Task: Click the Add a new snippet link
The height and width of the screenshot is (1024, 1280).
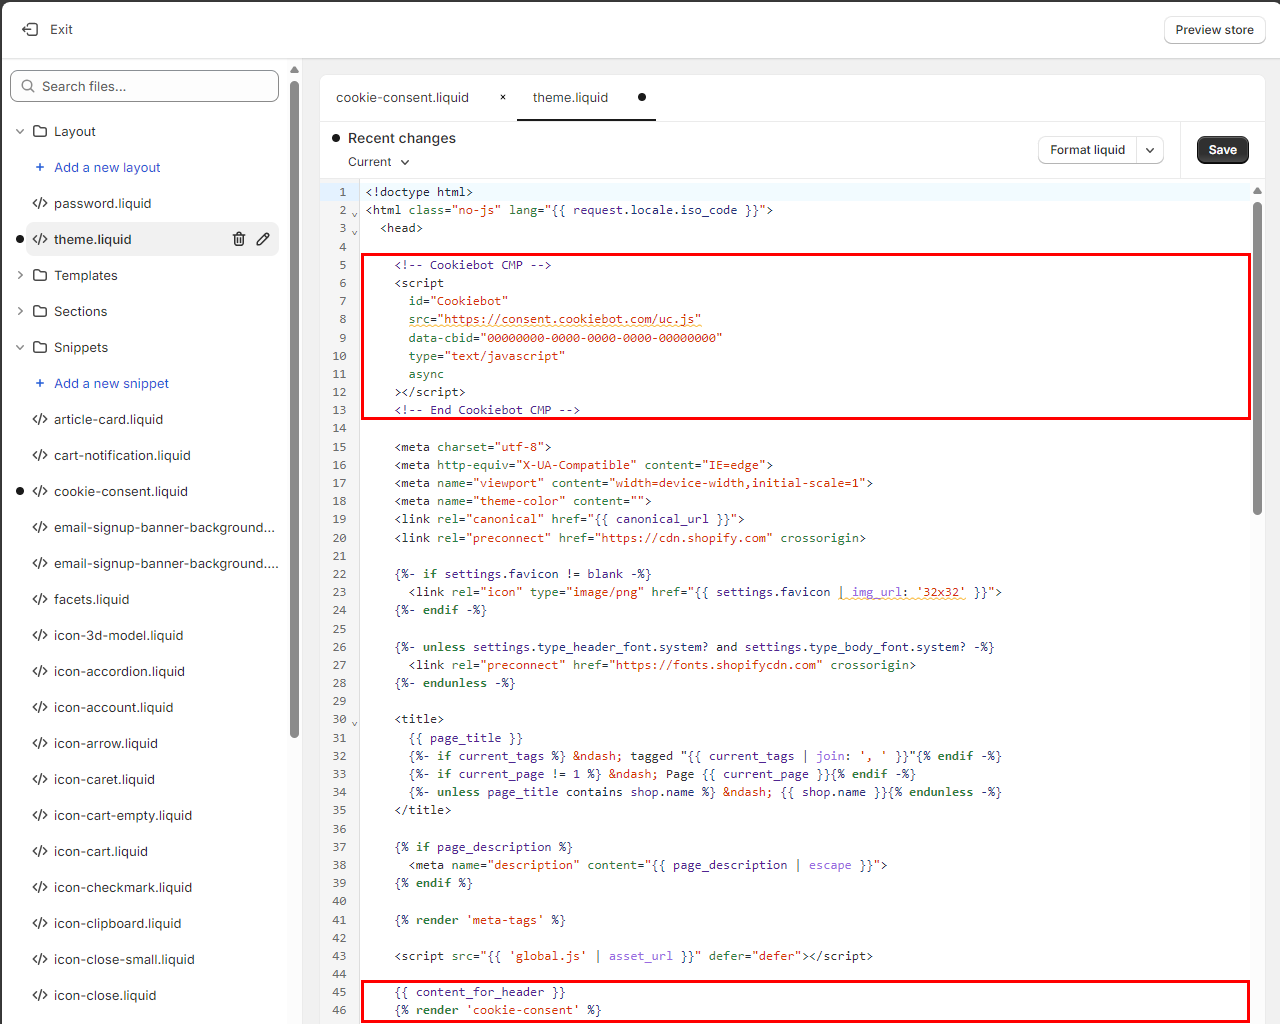Action: coord(111,383)
